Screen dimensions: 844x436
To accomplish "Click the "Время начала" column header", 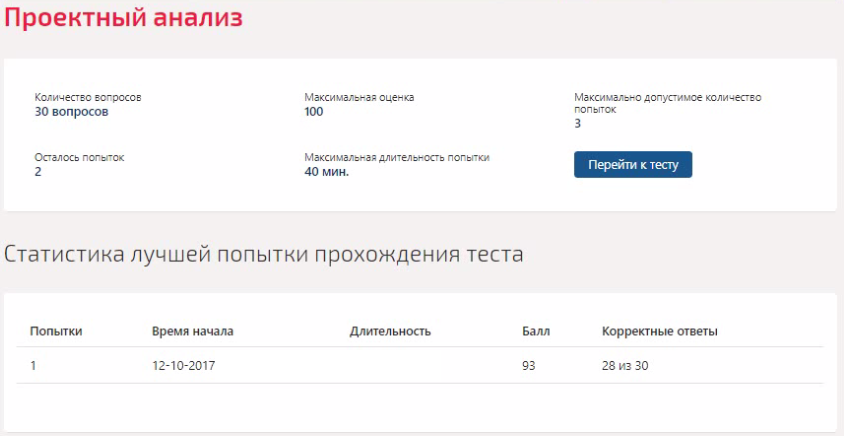I will point(192,331).
